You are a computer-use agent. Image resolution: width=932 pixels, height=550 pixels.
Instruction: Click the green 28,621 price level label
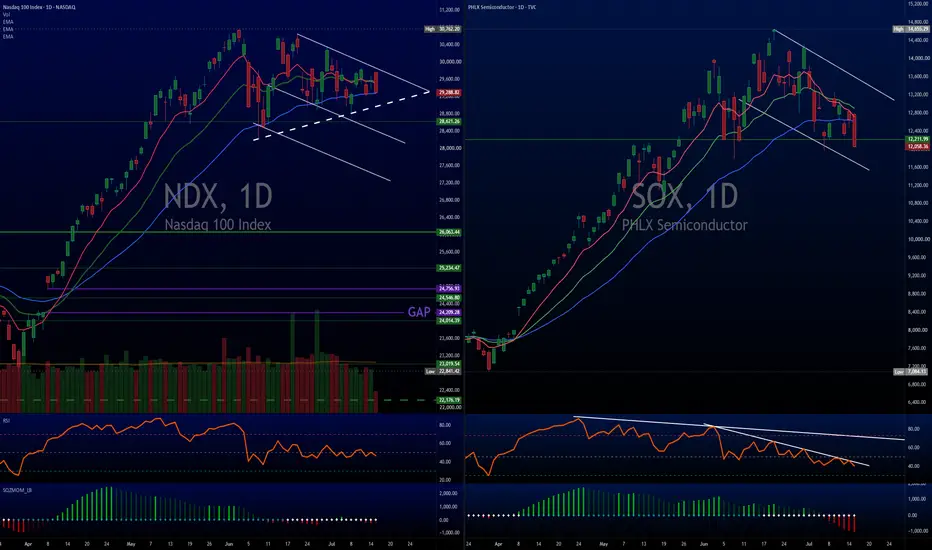coord(449,121)
